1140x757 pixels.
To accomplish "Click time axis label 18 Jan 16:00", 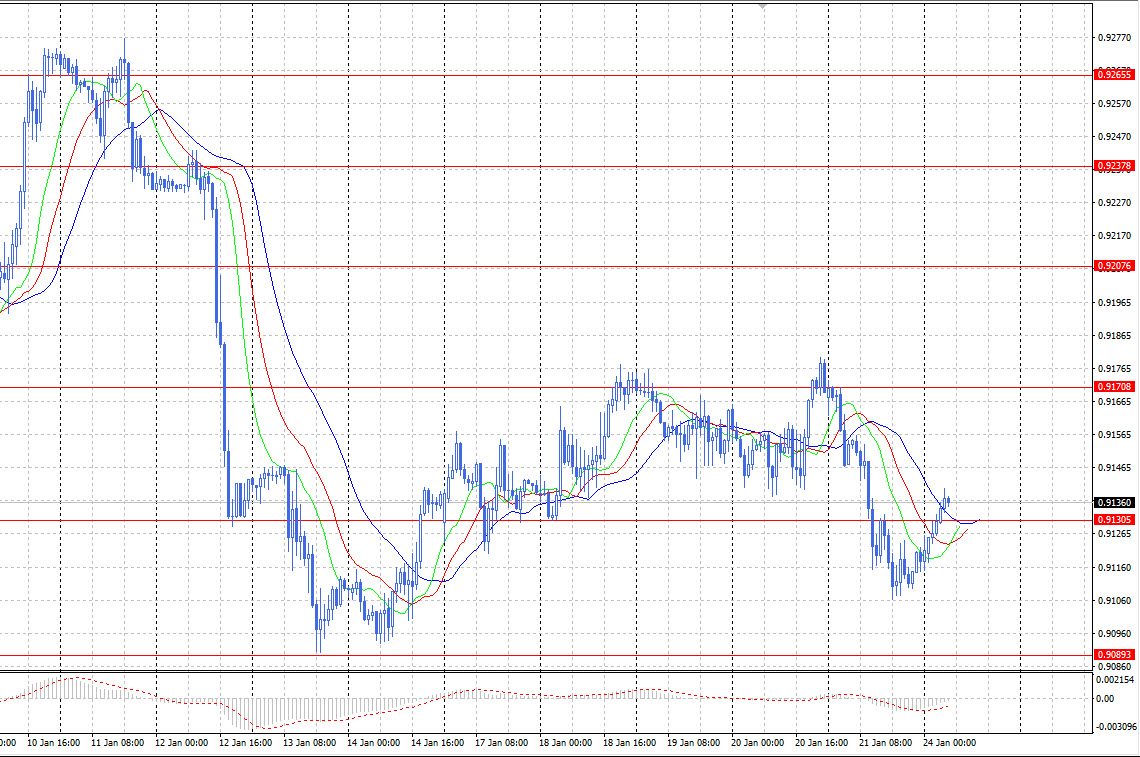I will coord(629,743).
